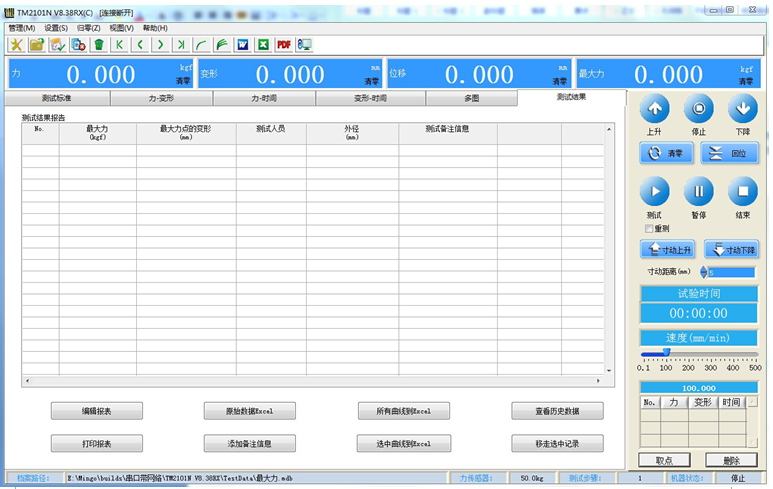Click the 寸动上升 jog up button
Viewport: 773px width, 489px height.
point(668,249)
